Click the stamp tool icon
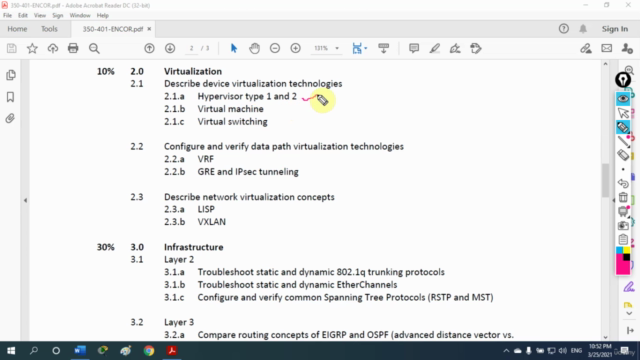 point(476,49)
